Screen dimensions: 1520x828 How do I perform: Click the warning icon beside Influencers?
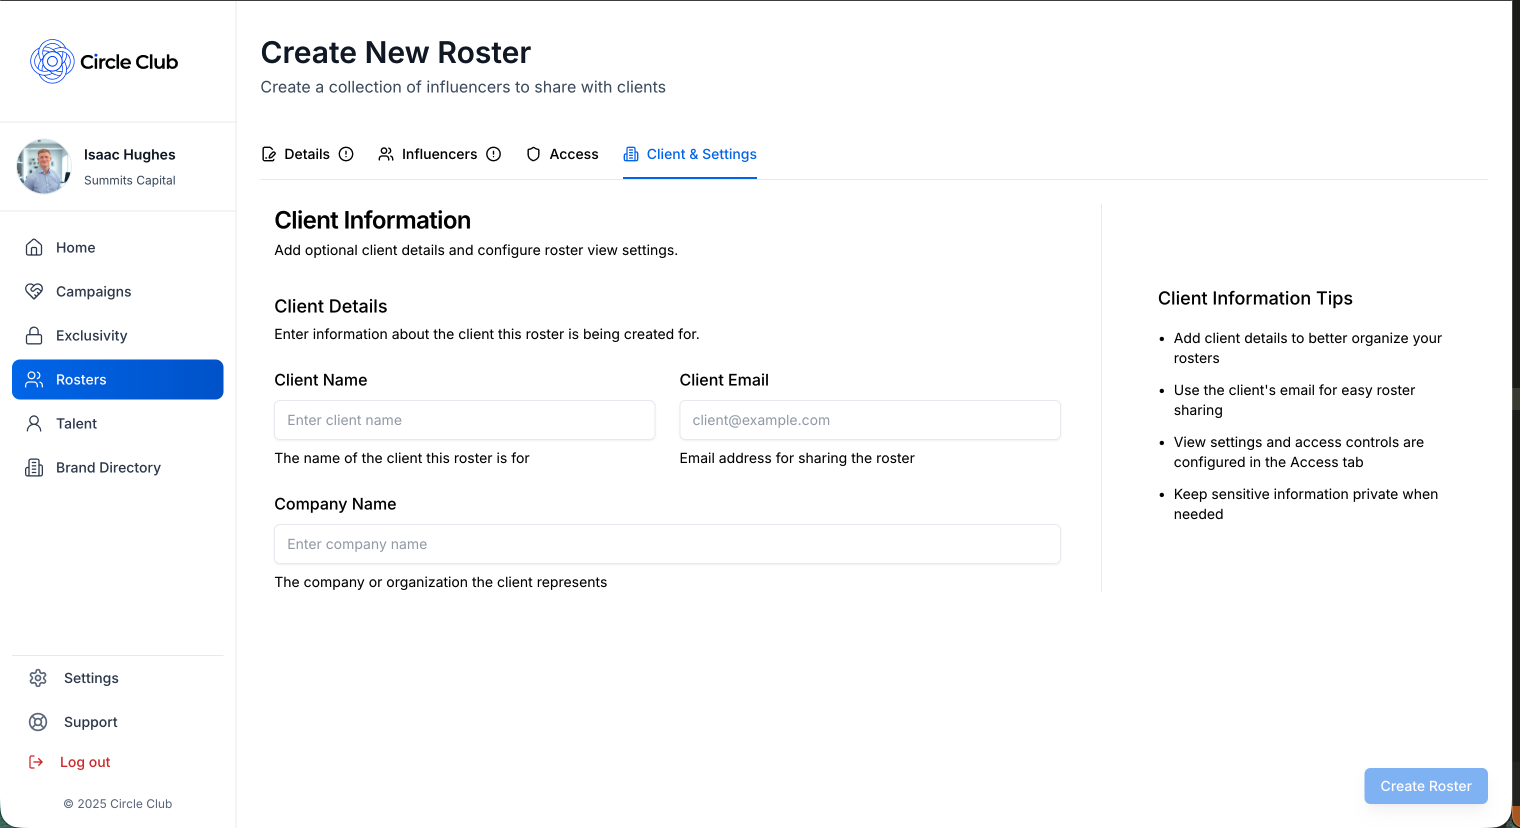tap(493, 154)
